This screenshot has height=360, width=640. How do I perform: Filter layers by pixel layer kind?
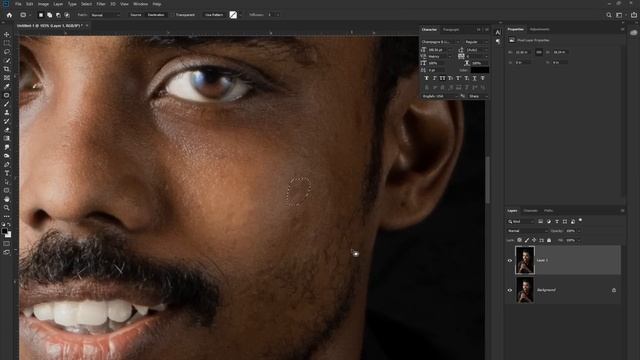(x=540, y=221)
